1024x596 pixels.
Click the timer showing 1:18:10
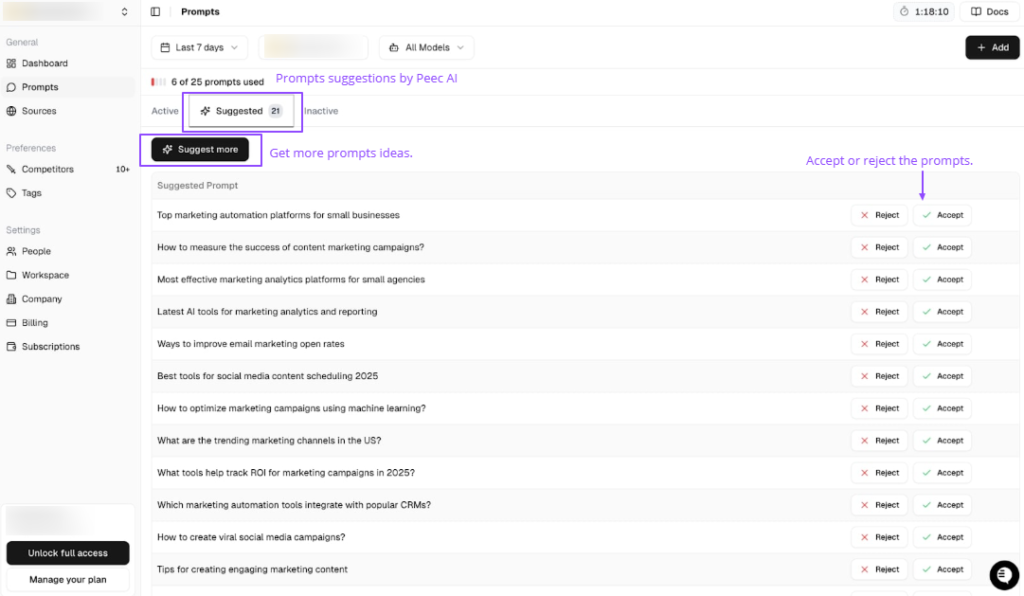pyautogui.click(x=923, y=12)
